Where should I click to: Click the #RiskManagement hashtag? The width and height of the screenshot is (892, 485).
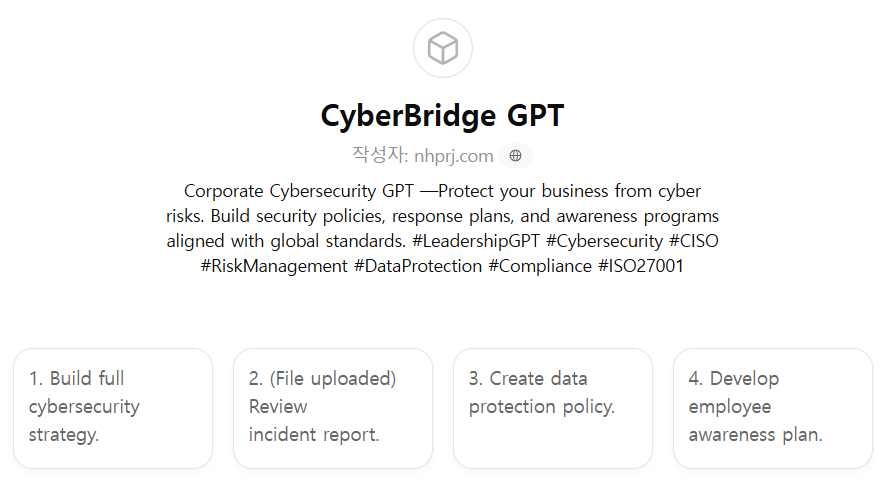coord(273,267)
